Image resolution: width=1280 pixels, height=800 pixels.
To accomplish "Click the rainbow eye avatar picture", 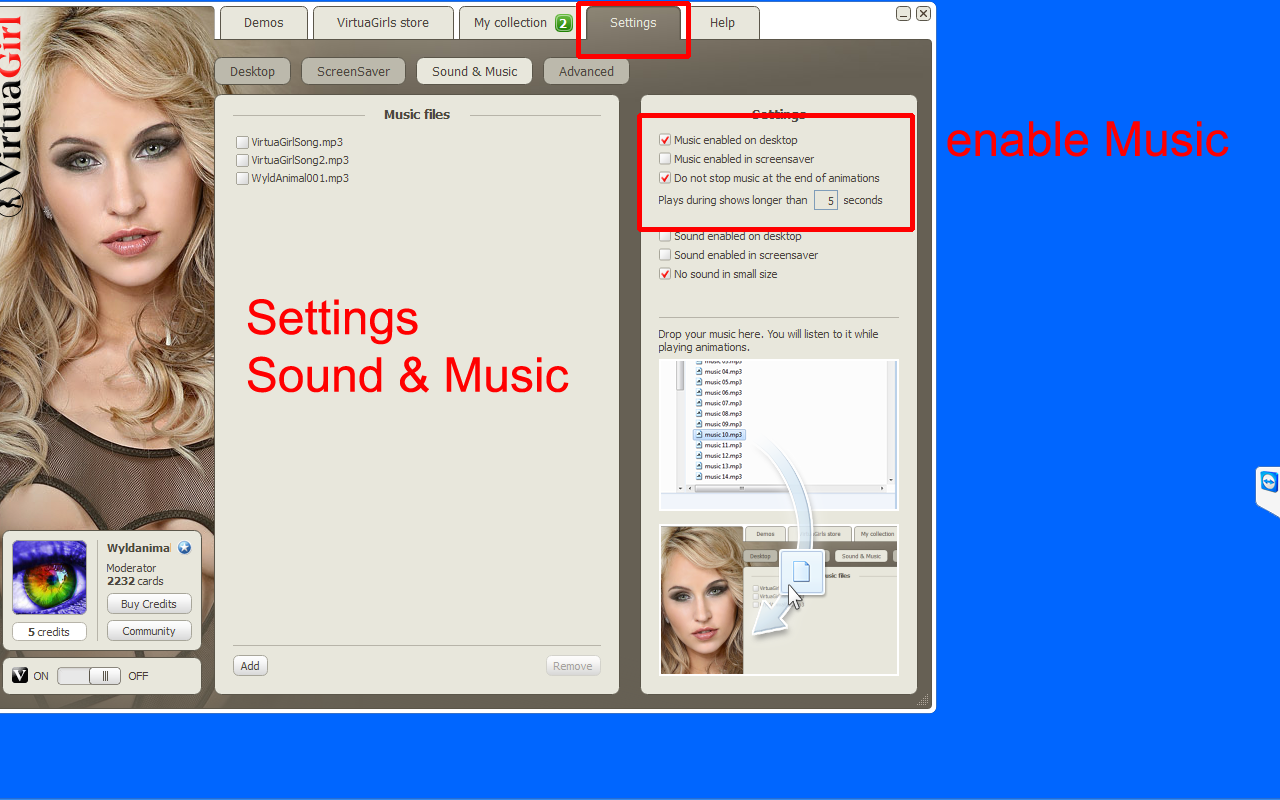I will coord(49,577).
